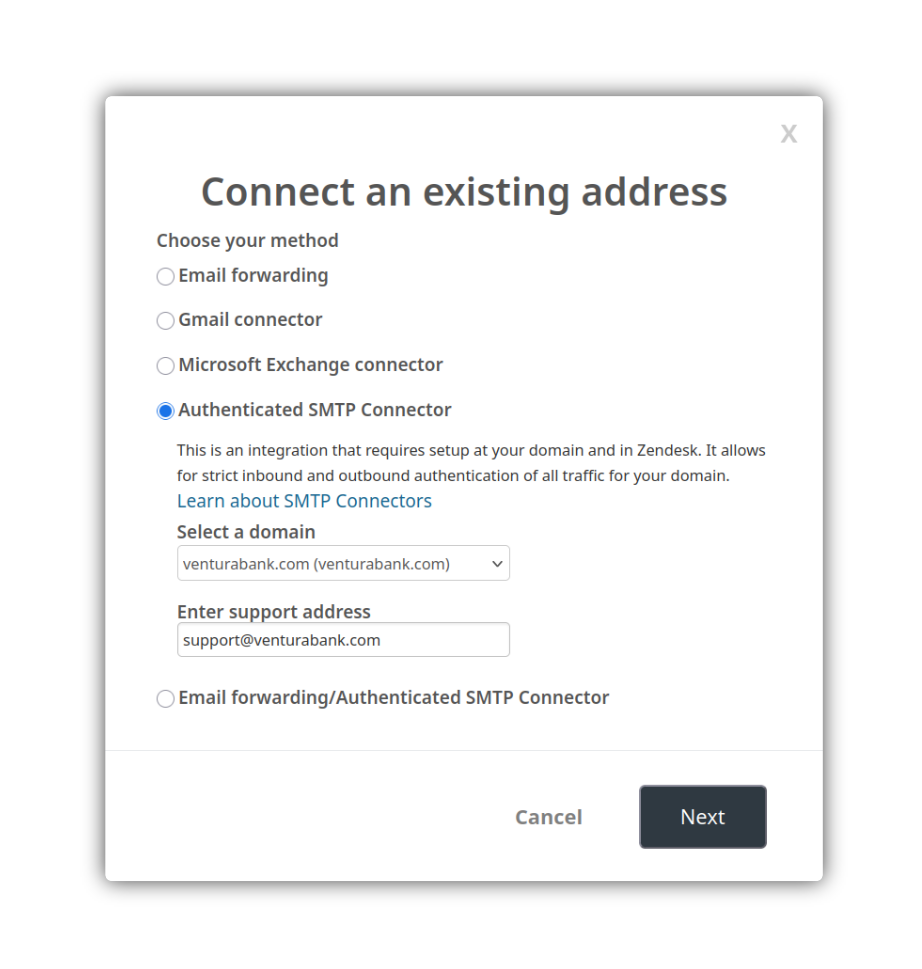
Task: Click the "Select a domain" field label
Action: (246, 532)
